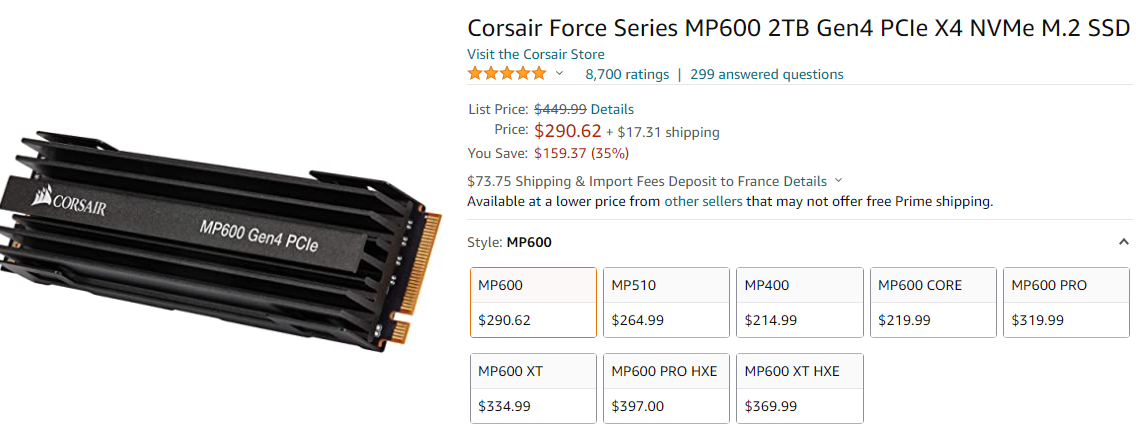Screen dimensions: 1136x431
Task: Choose the MP600 PRO style
Action: pos(1066,303)
